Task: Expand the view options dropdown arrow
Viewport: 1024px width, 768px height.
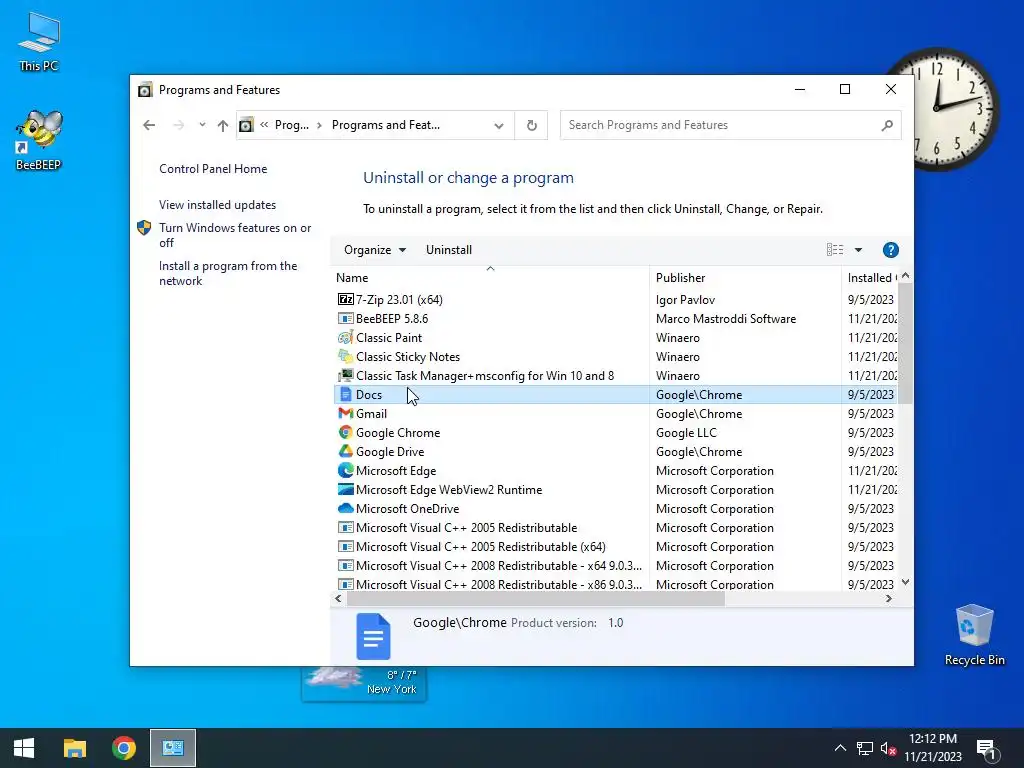Action: click(x=858, y=249)
